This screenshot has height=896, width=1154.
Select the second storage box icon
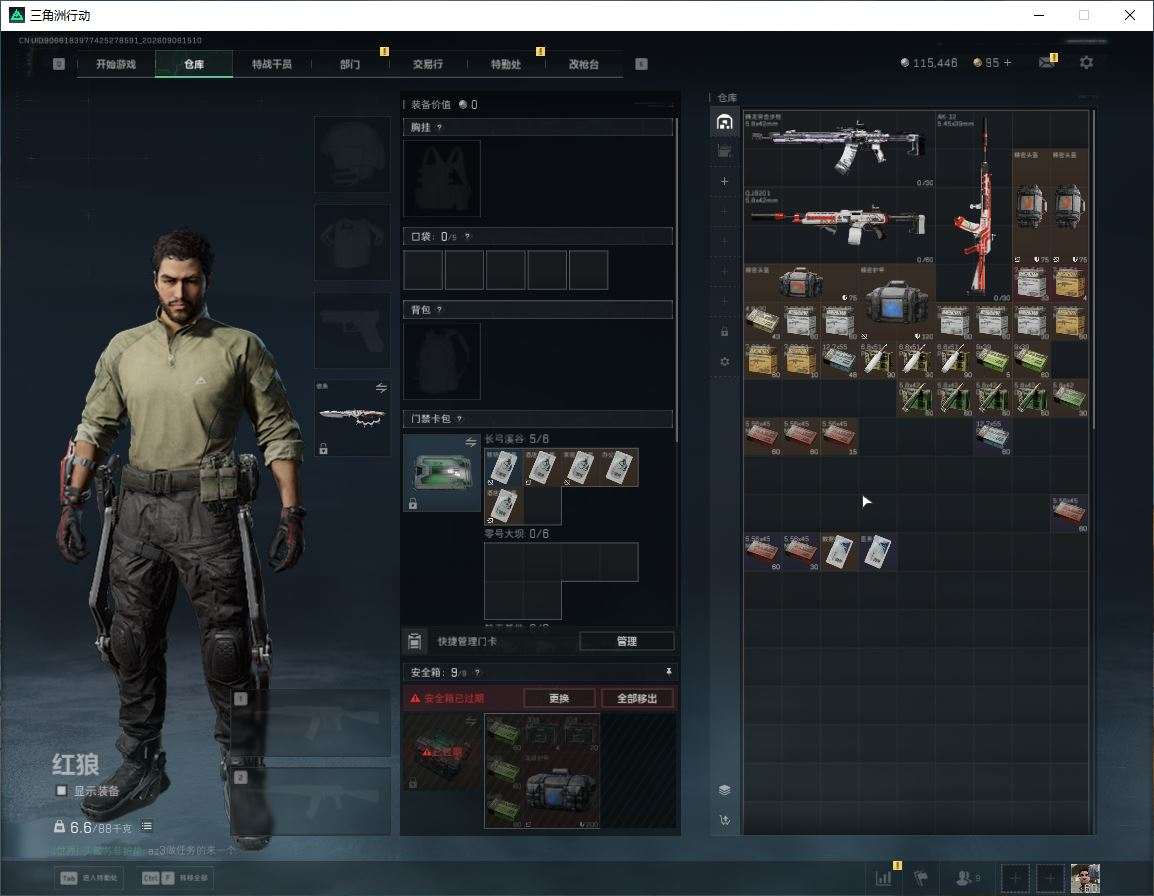point(724,151)
